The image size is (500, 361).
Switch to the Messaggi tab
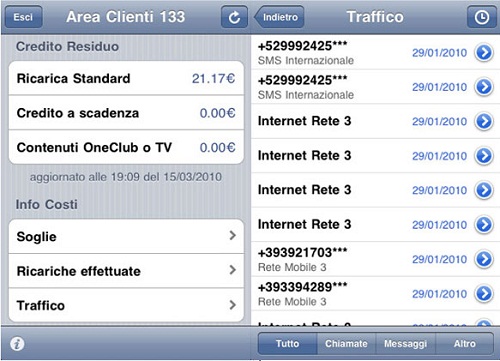point(405,343)
